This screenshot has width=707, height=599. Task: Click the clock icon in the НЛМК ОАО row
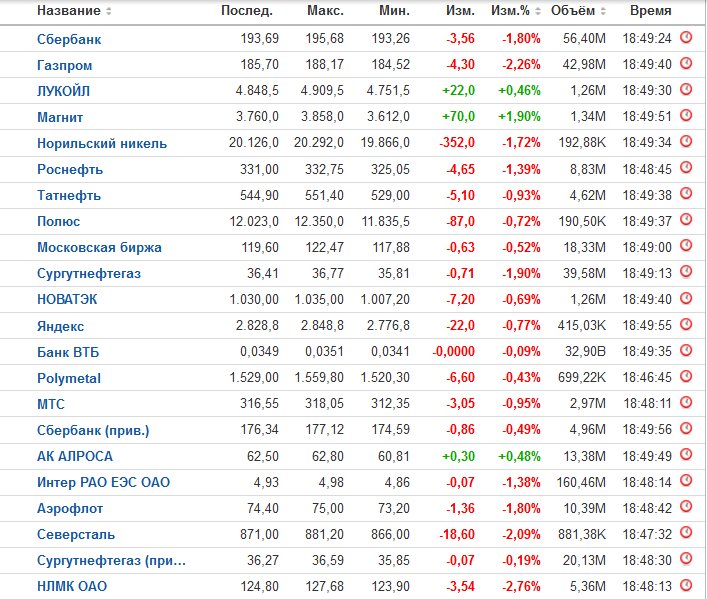click(x=686, y=585)
